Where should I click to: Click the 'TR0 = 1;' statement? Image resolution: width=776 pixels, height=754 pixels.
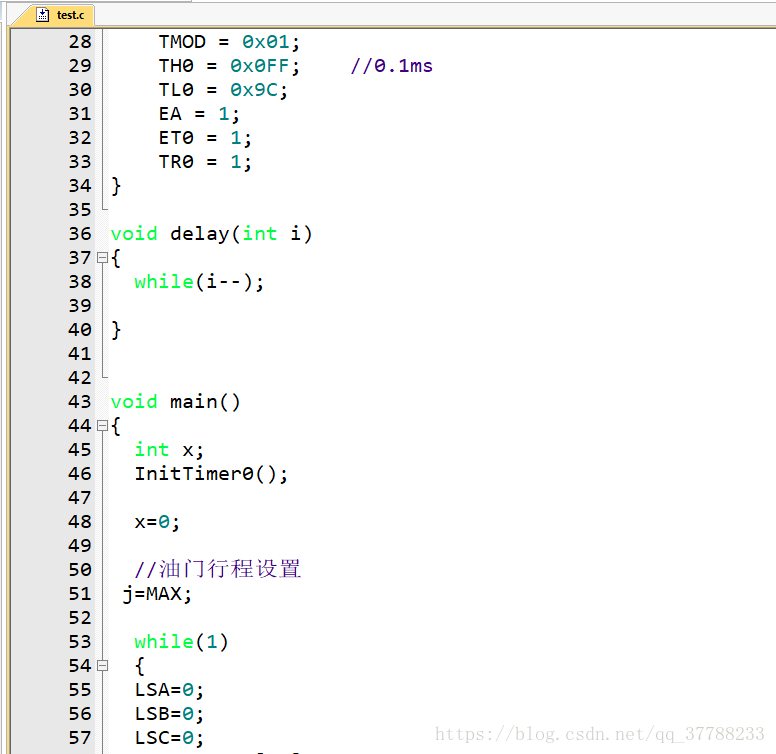[x=205, y=162]
